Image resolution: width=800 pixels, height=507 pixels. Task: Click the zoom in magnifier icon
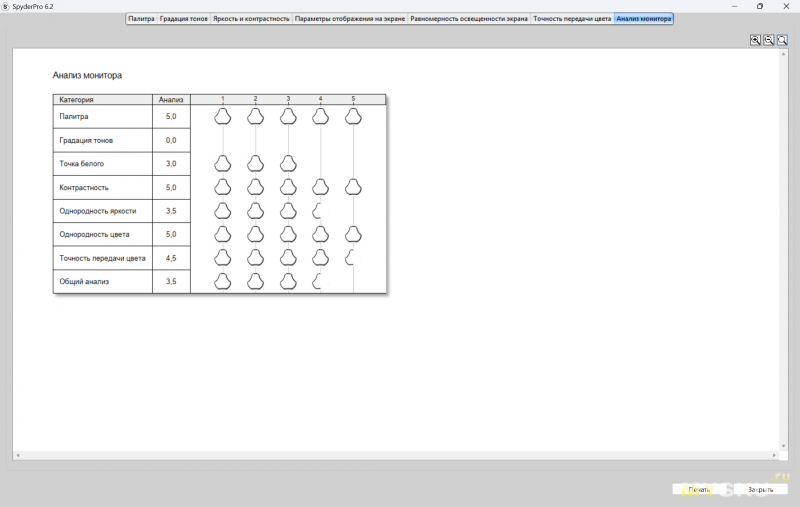pos(756,40)
